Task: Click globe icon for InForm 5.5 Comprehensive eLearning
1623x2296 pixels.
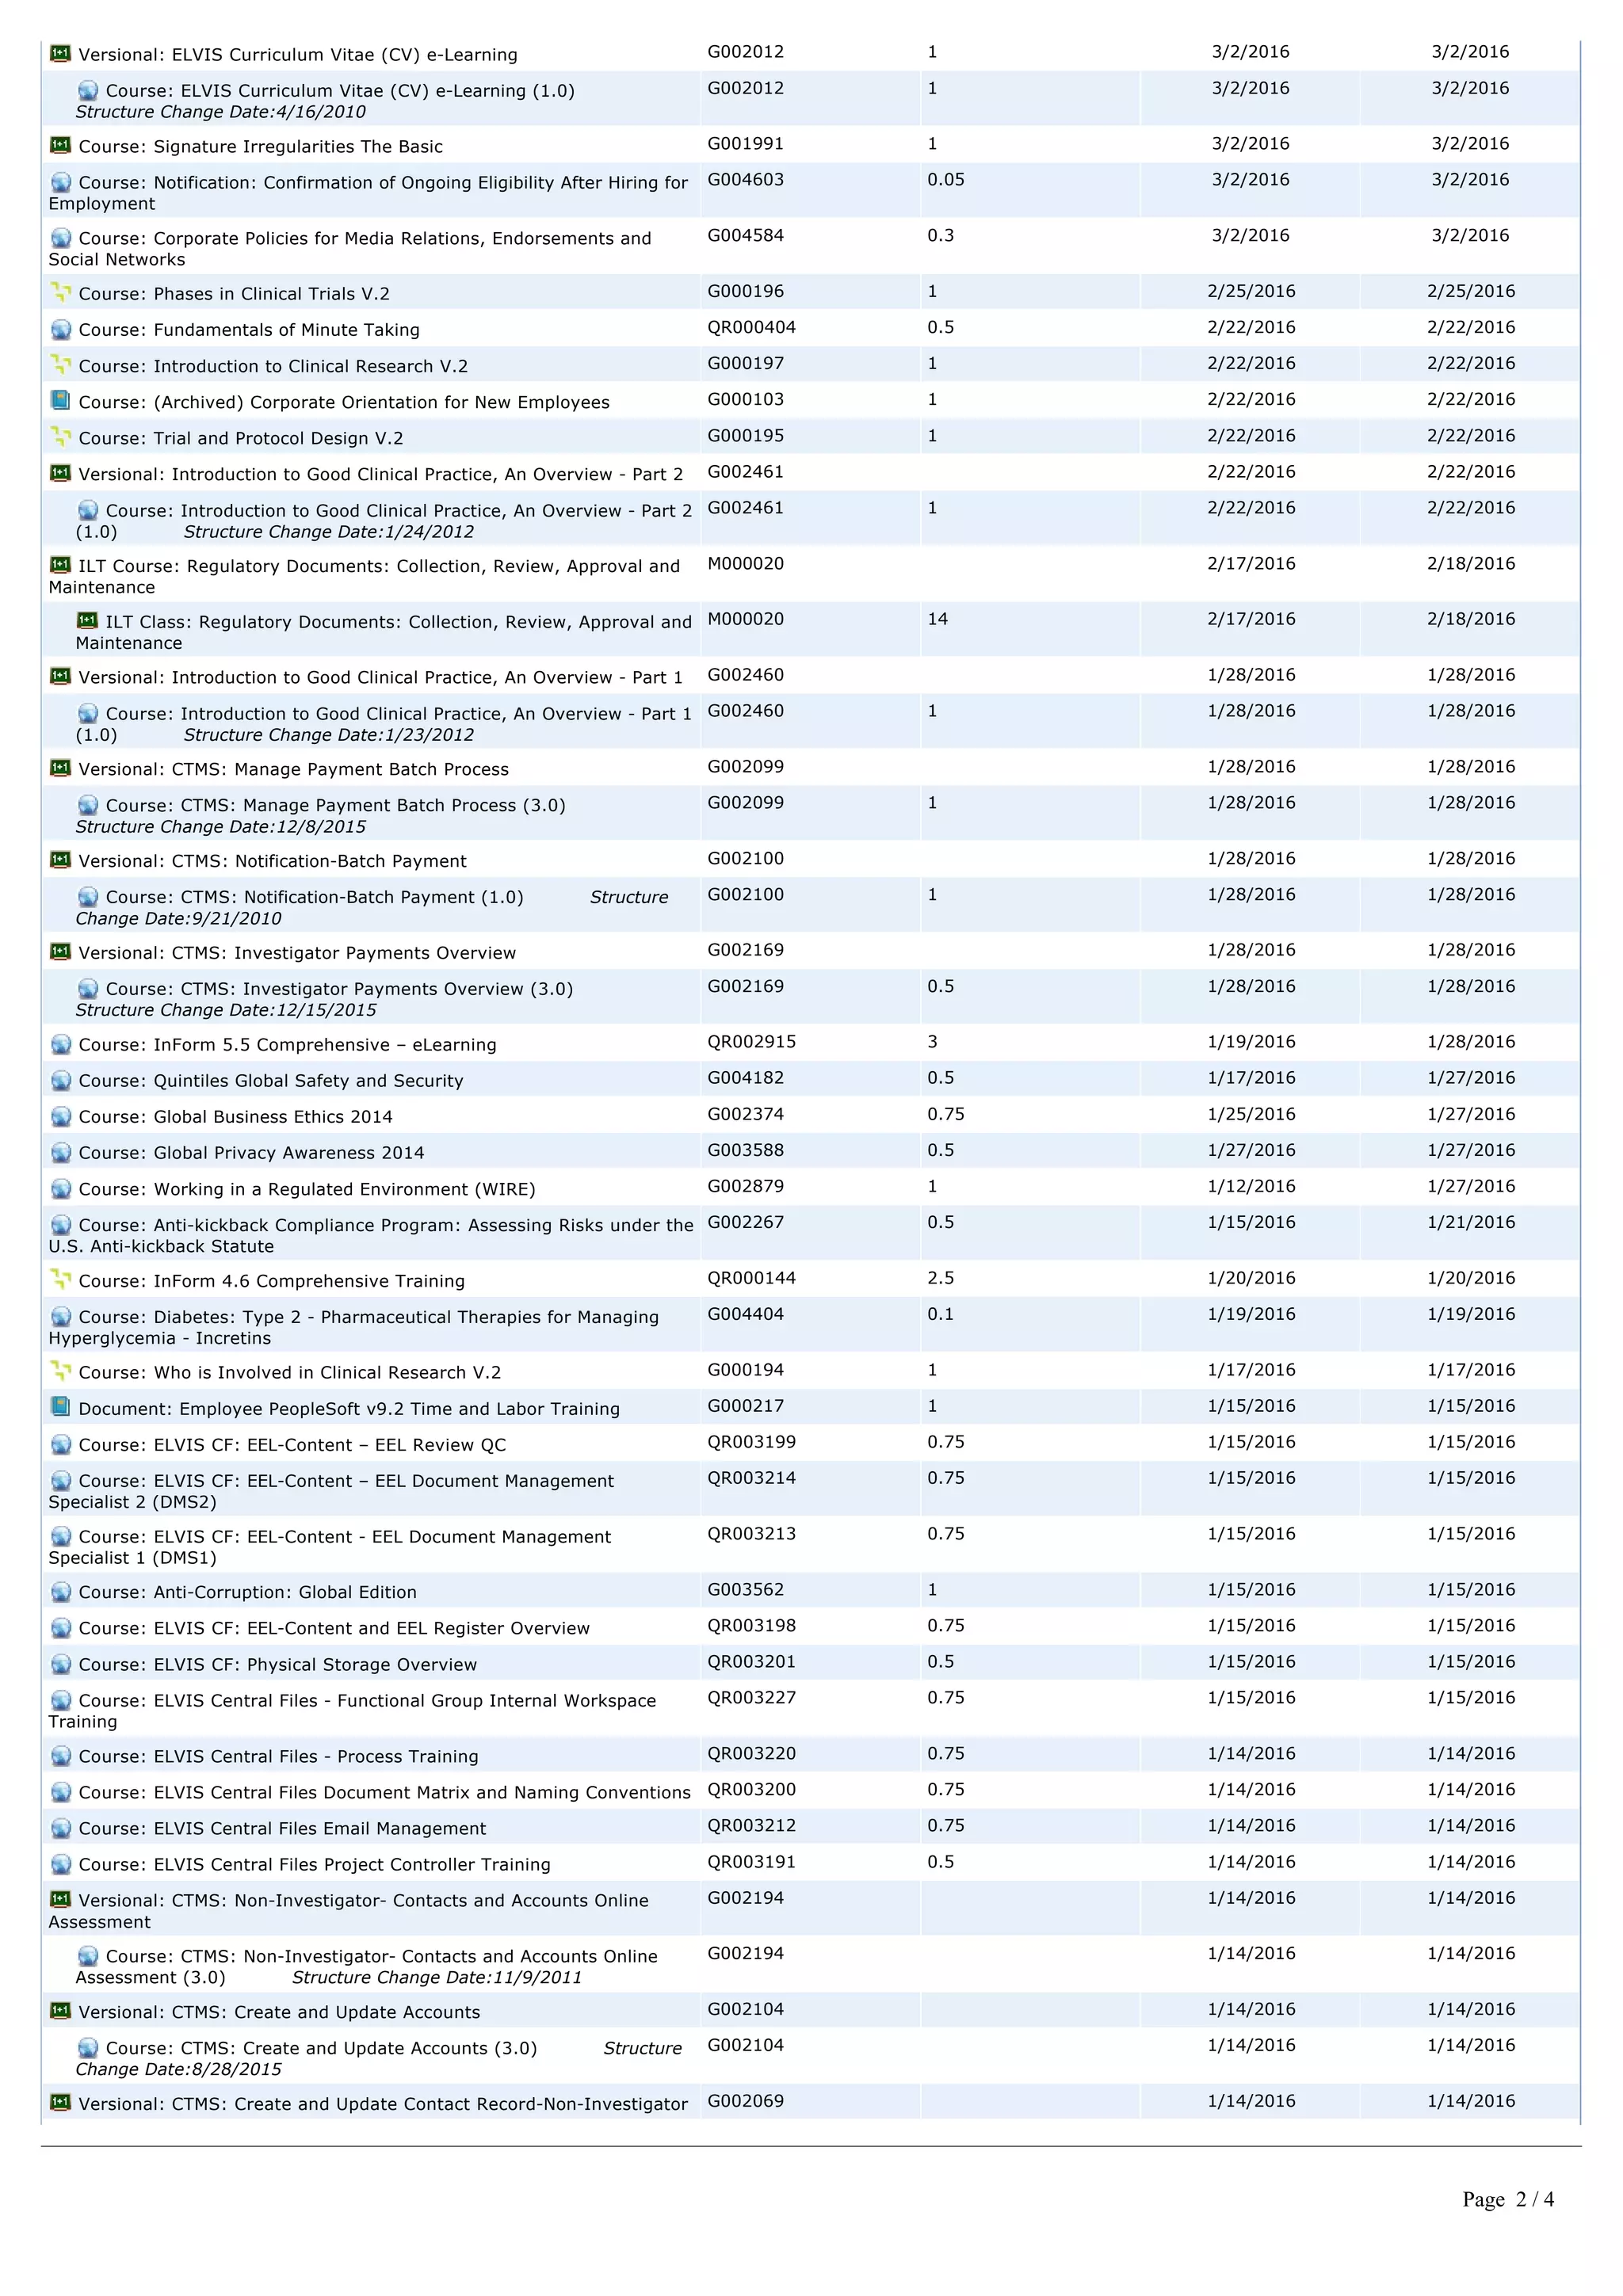Action: click(x=60, y=1044)
